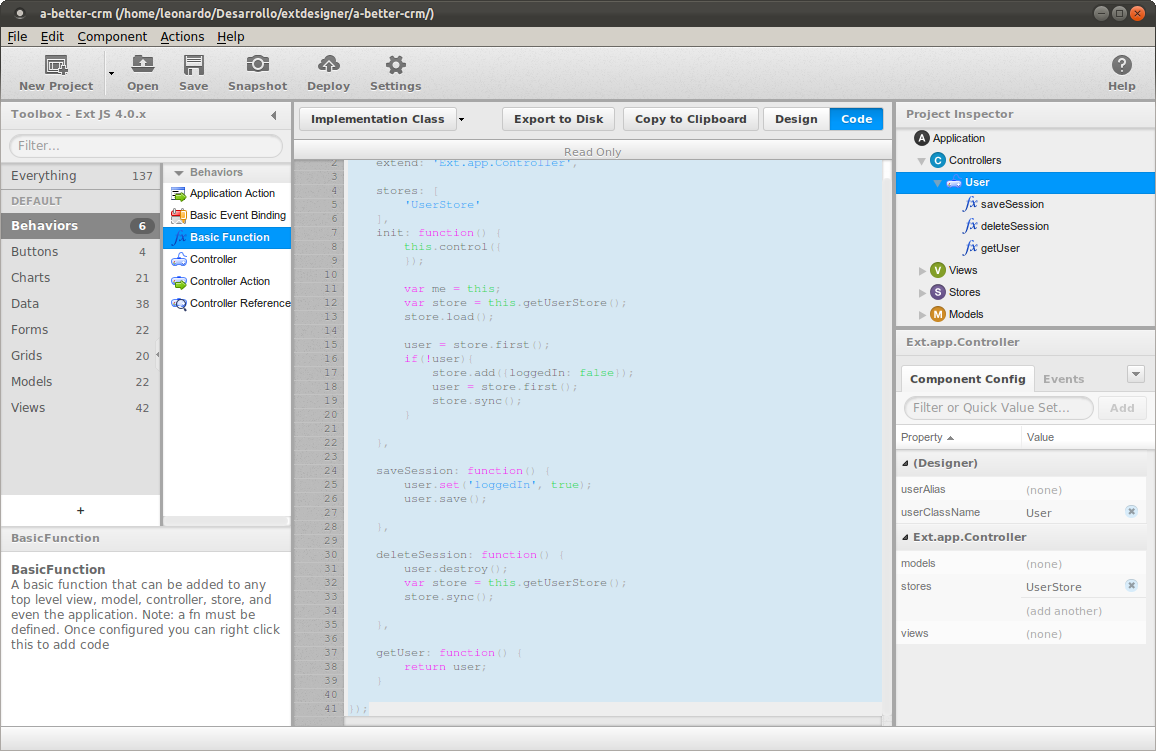1156x751 pixels.
Task: Expand the Stores tree node
Action: pos(922,293)
